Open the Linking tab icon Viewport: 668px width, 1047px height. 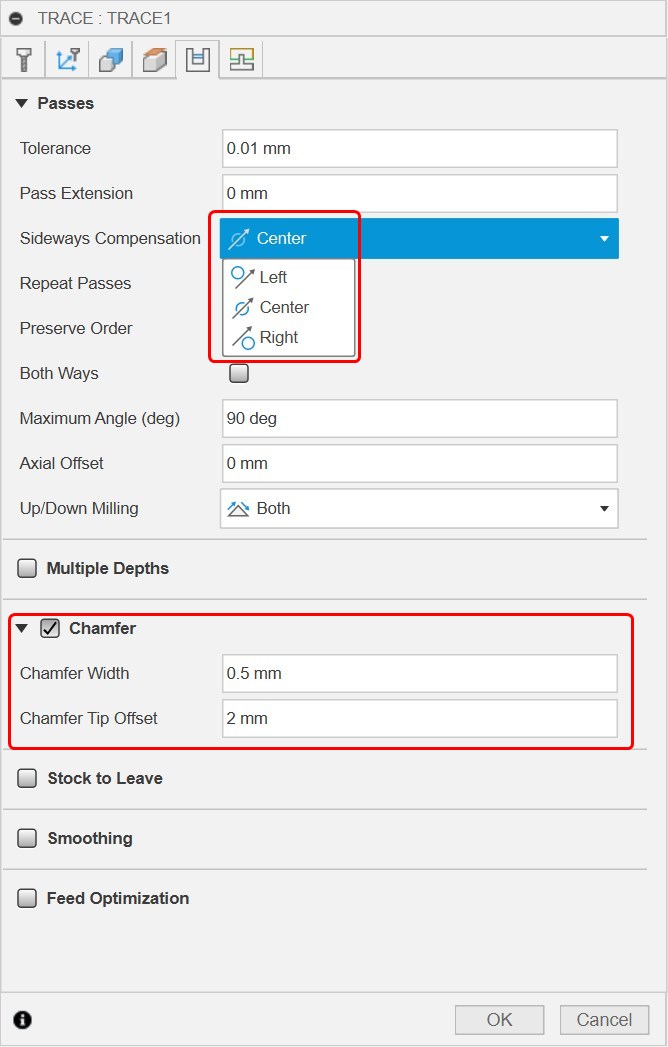(x=241, y=60)
